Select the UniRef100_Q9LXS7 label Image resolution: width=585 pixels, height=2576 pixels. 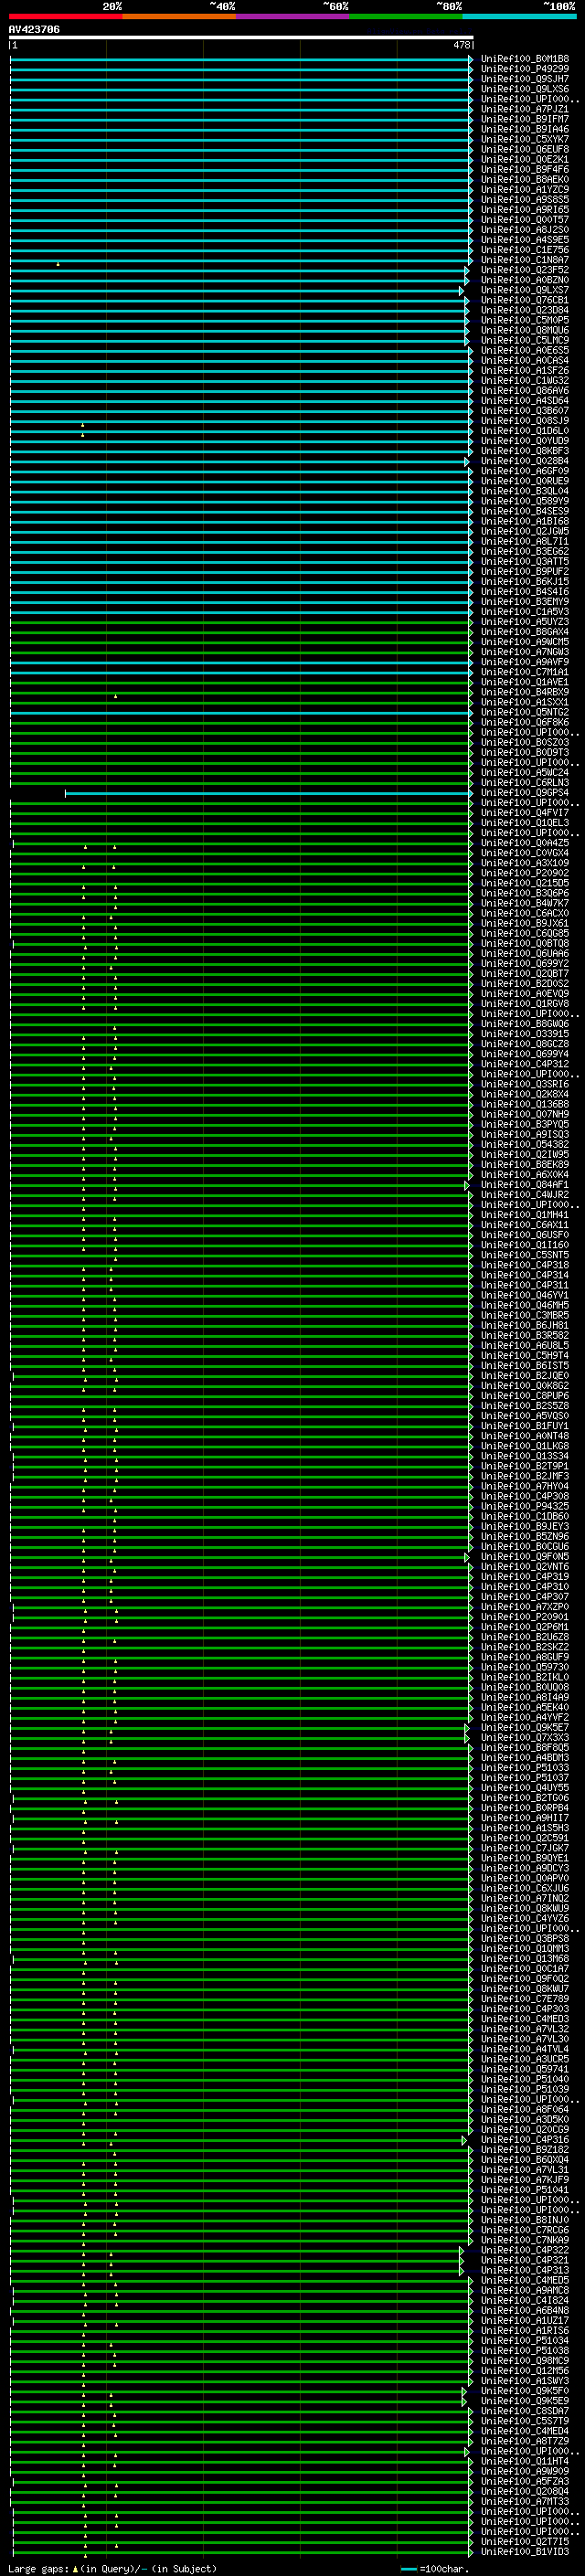point(525,290)
